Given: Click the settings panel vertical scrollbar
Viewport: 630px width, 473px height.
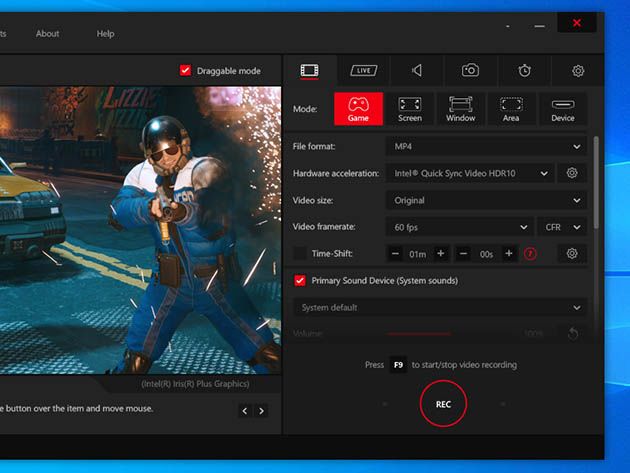Looking at the screenshot, I should (596, 183).
